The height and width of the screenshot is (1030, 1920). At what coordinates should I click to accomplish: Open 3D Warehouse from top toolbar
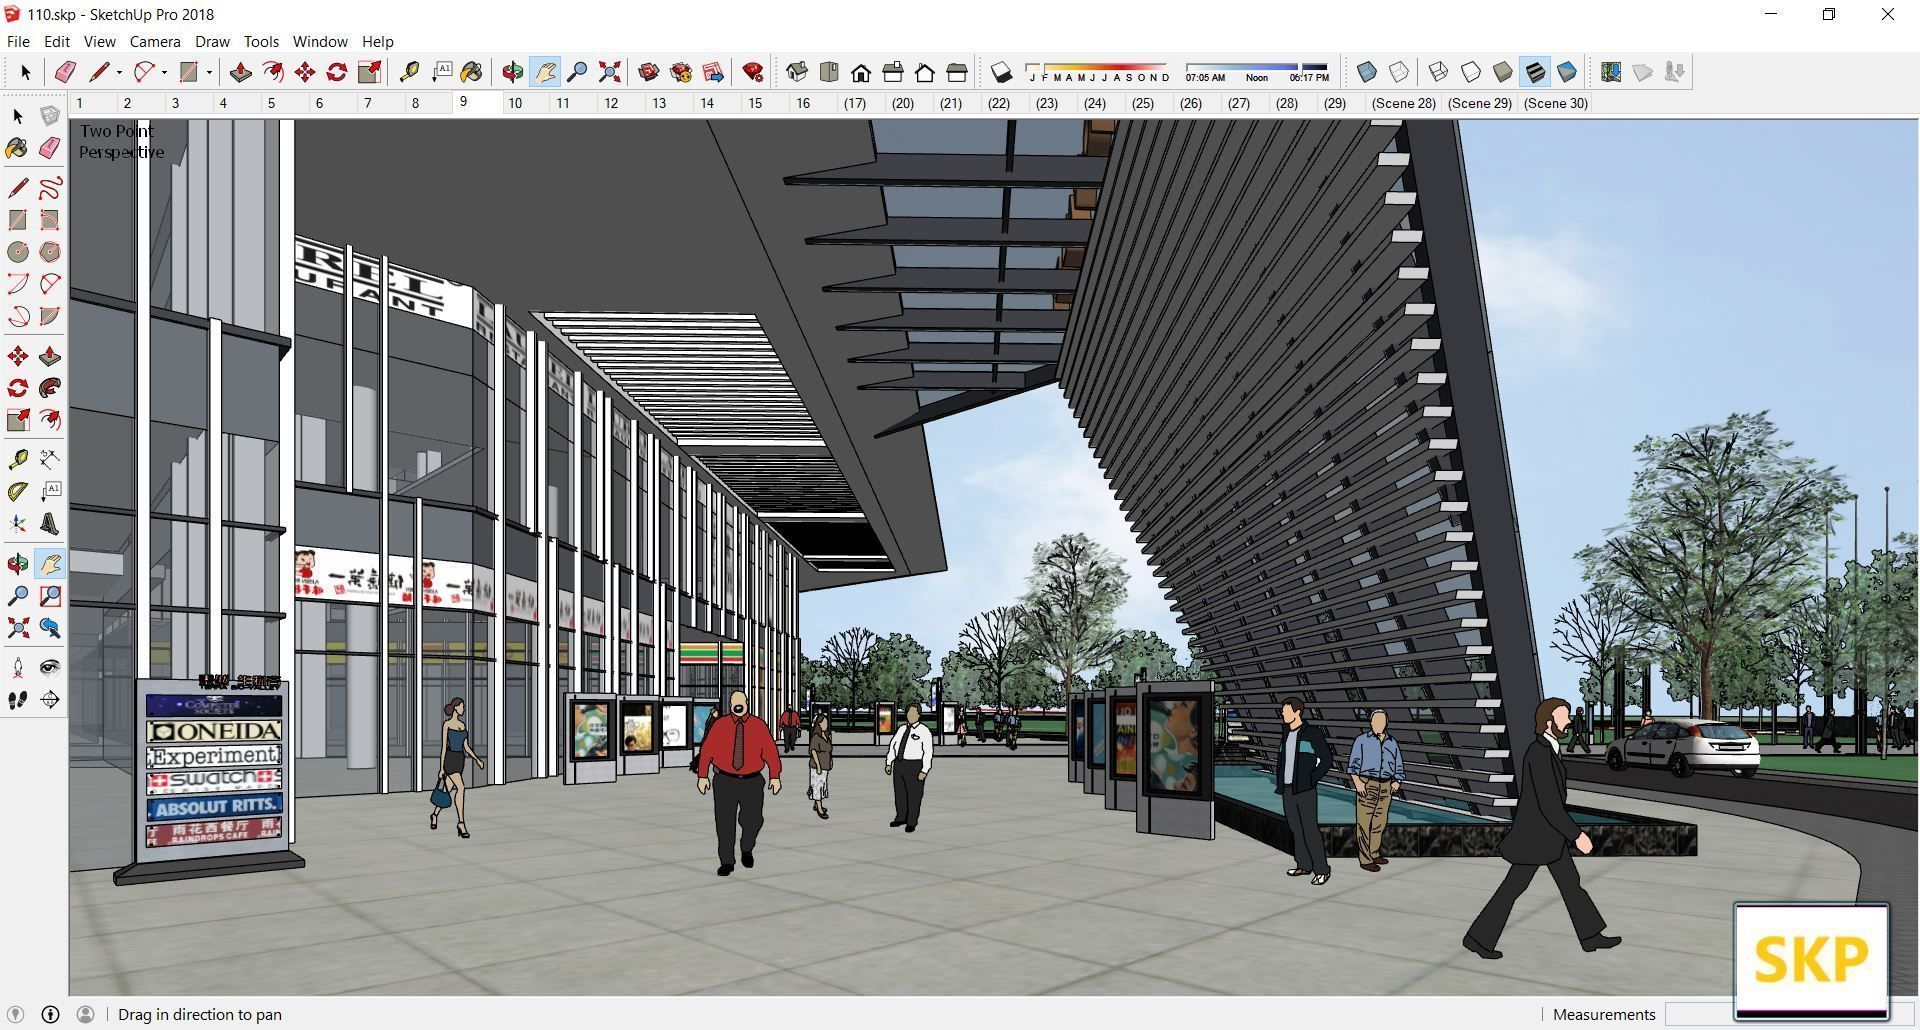[x=649, y=72]
